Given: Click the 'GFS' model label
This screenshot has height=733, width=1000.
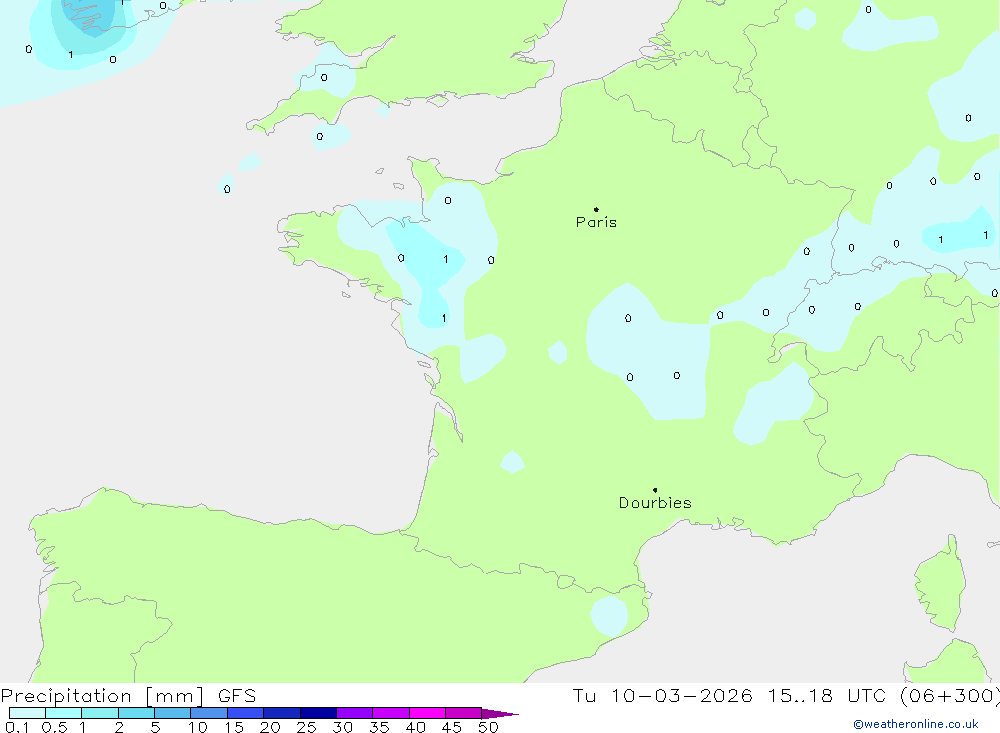Looking at the screenshot, I should [x=237, y=695].
